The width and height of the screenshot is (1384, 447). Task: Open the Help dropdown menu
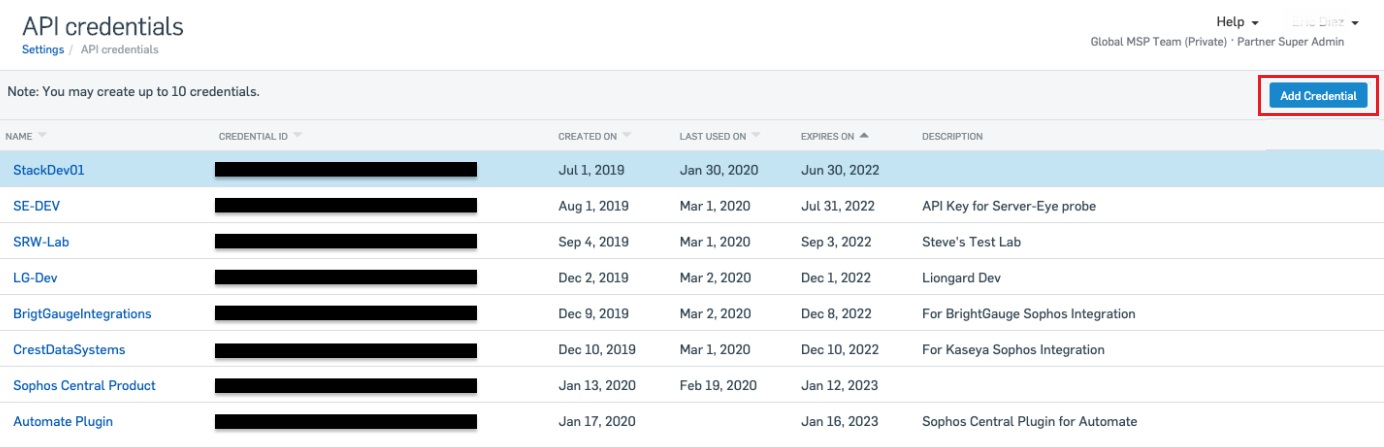tap(1236, 22)
